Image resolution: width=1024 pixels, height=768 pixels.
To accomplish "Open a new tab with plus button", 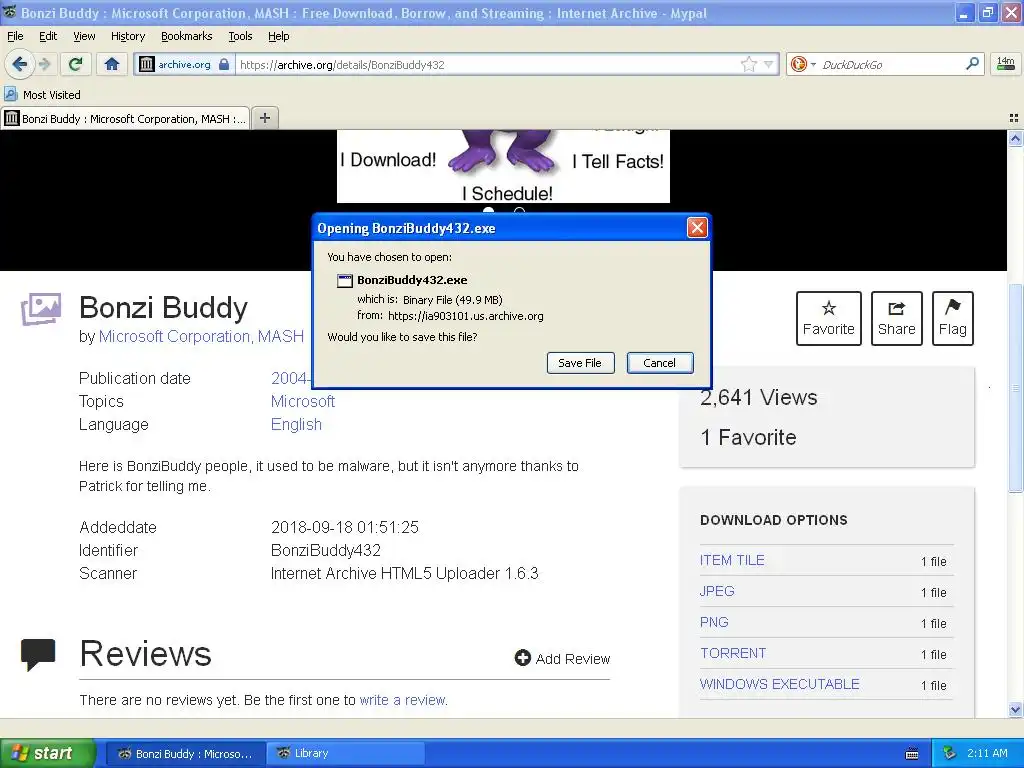I will pos(264,118).
